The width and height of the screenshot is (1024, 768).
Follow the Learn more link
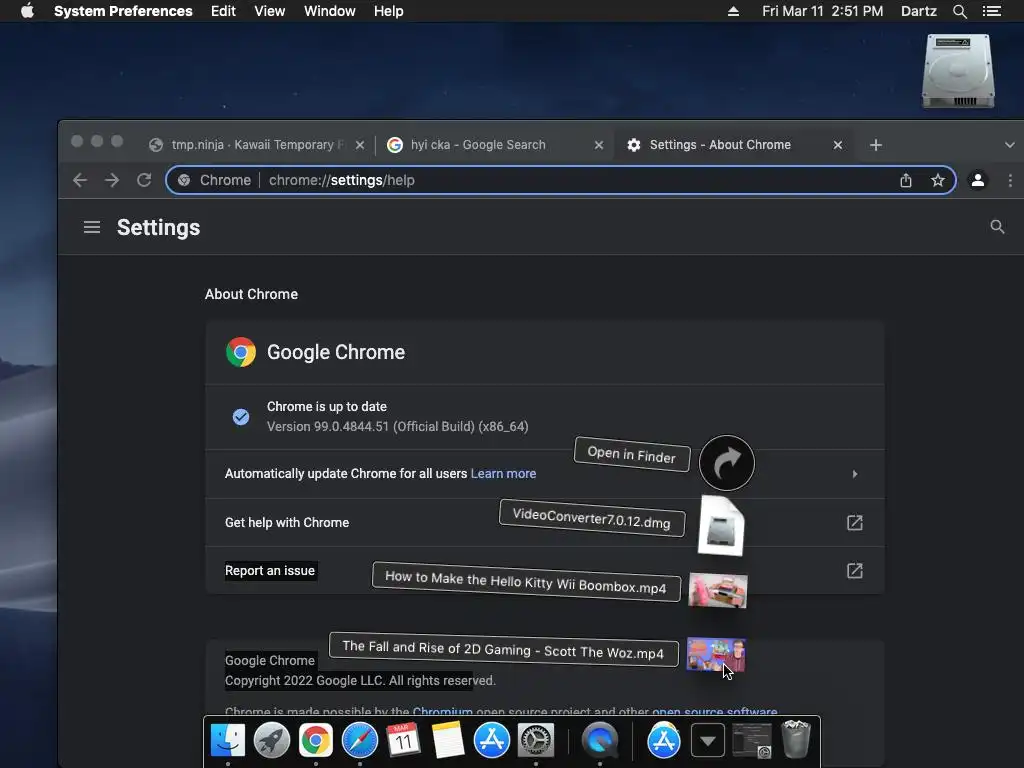(504, 473)
